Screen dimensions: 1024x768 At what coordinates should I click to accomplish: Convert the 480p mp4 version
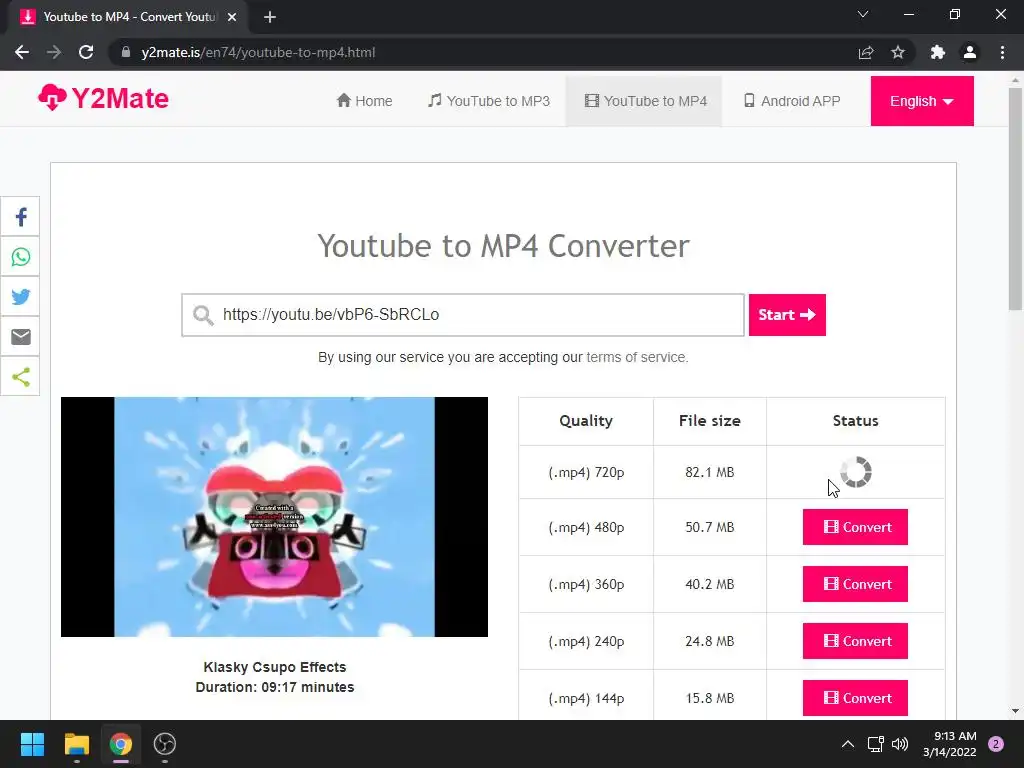[x=855, y=527]
